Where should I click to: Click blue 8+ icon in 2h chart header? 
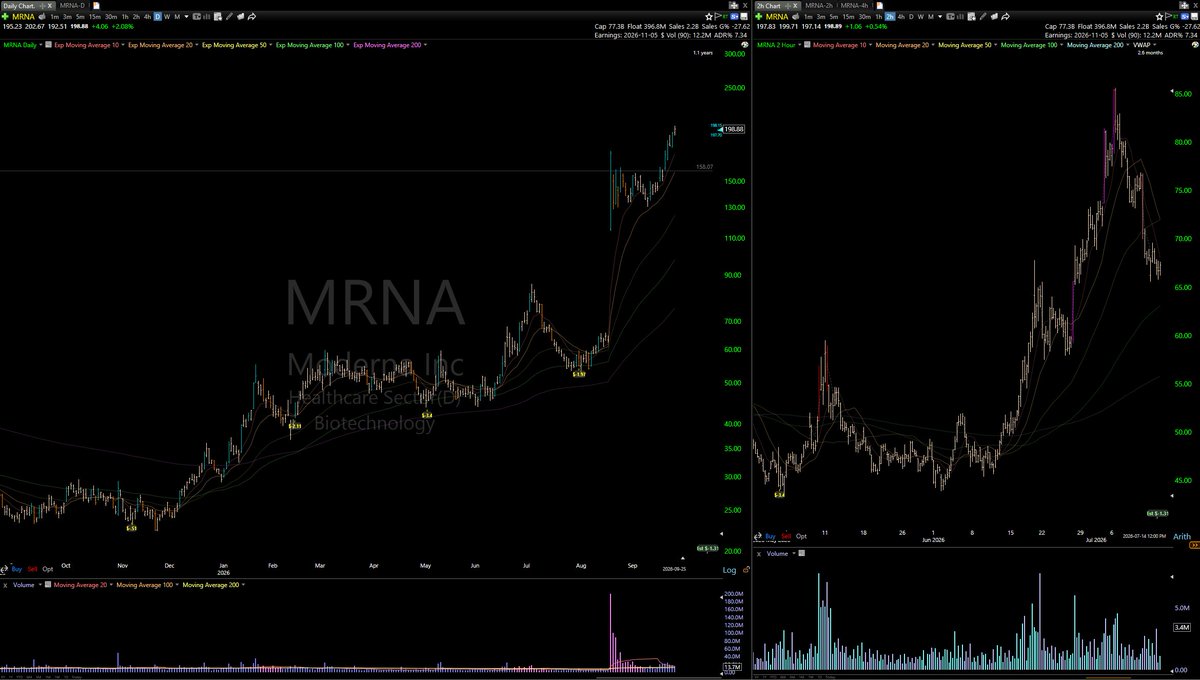(x=1184, y=17)
